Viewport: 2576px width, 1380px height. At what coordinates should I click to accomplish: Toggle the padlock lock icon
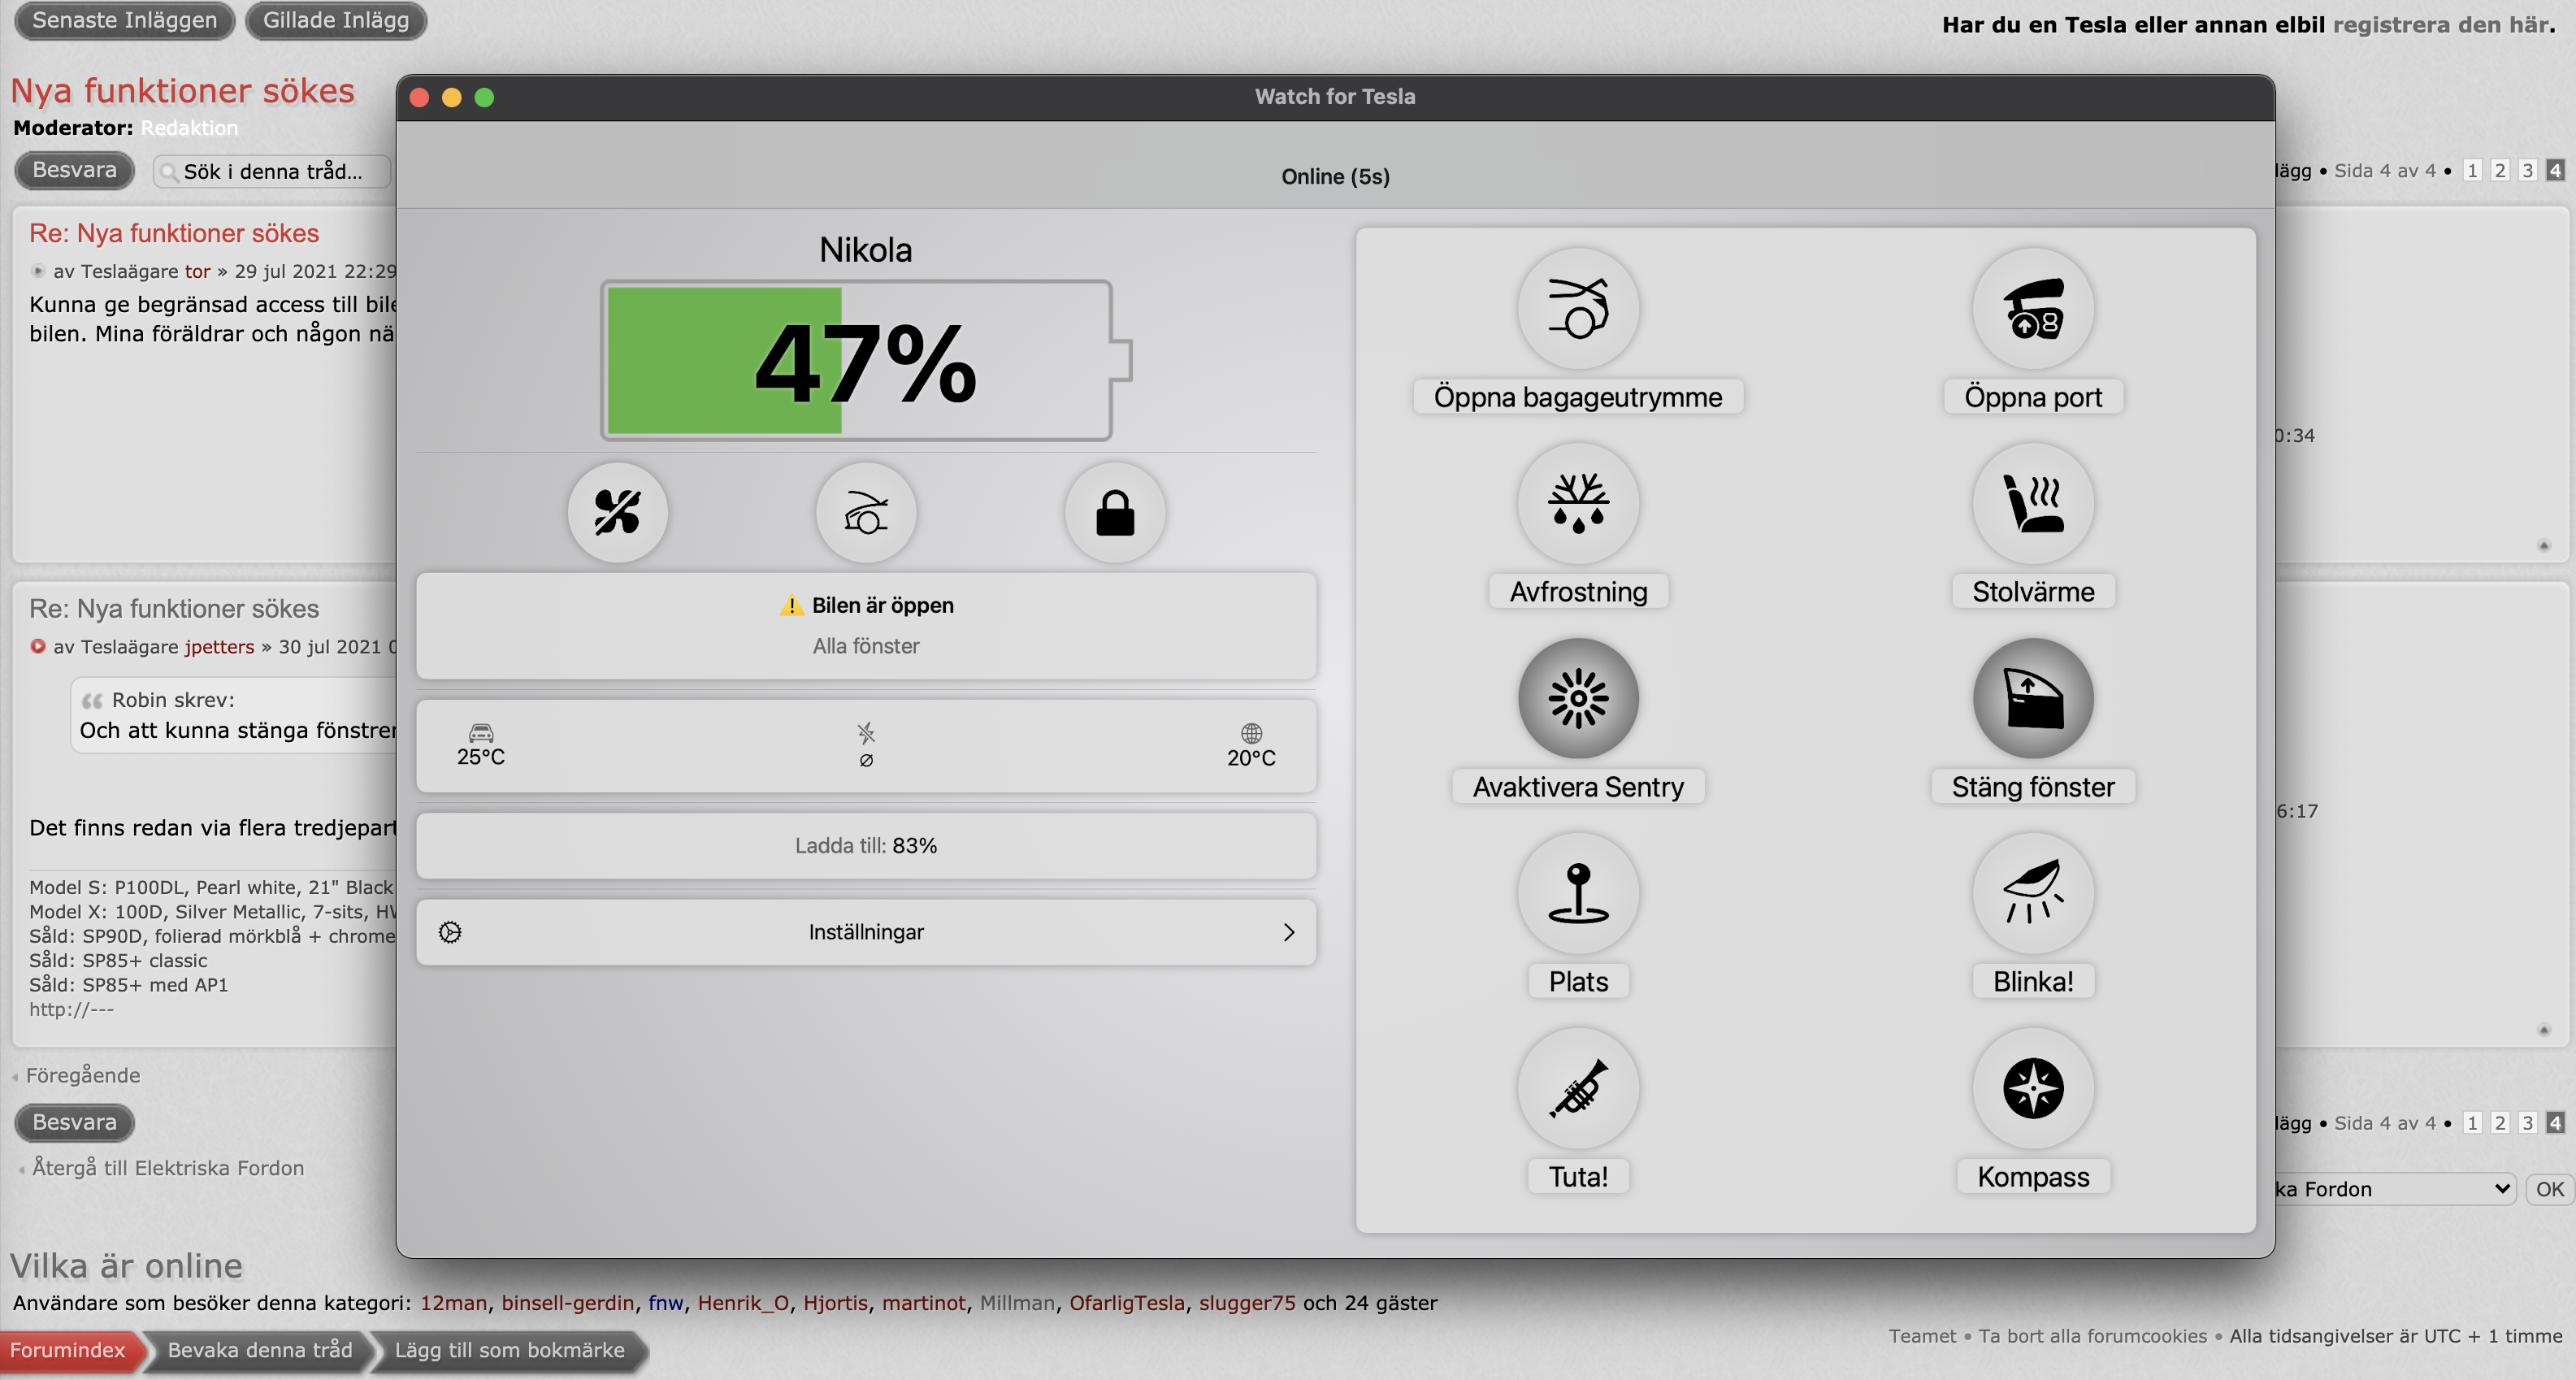(x=1115, y=513)
